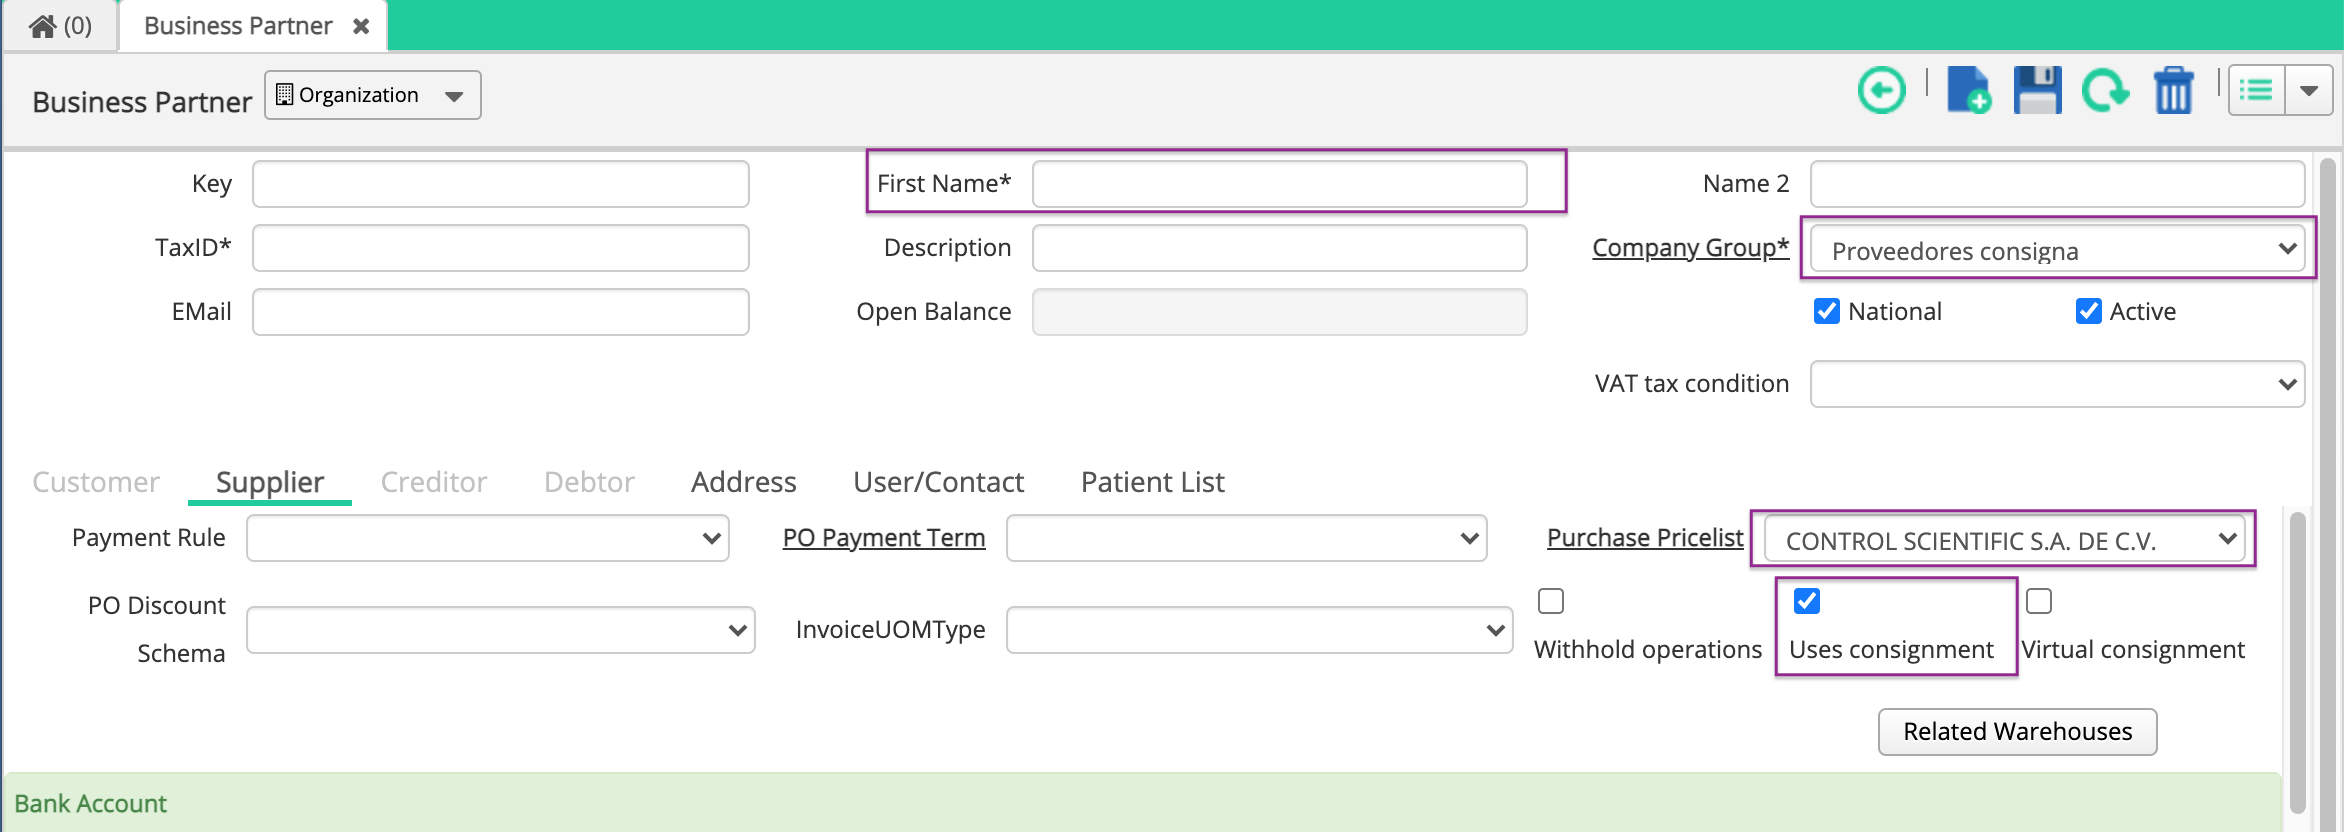Create a new Business Partner record

[1968, 90]
